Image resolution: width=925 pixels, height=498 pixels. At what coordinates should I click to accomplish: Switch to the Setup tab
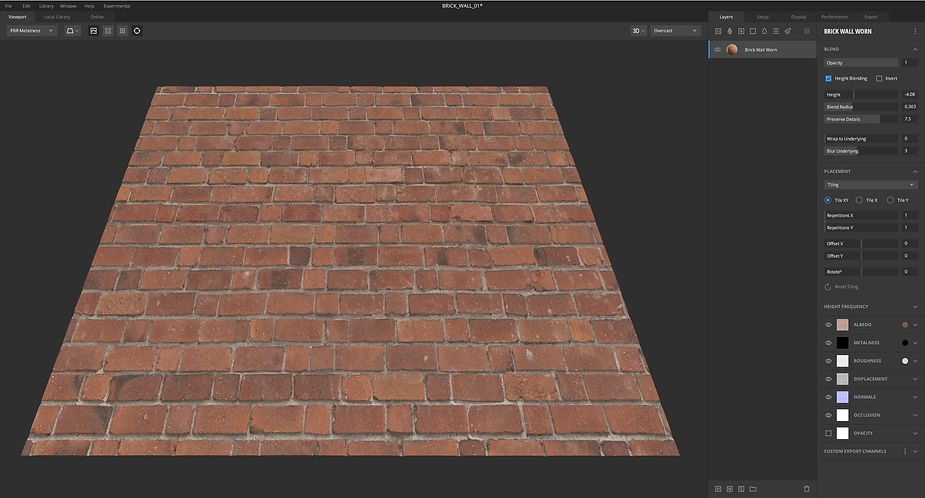[x=762, y=17]
